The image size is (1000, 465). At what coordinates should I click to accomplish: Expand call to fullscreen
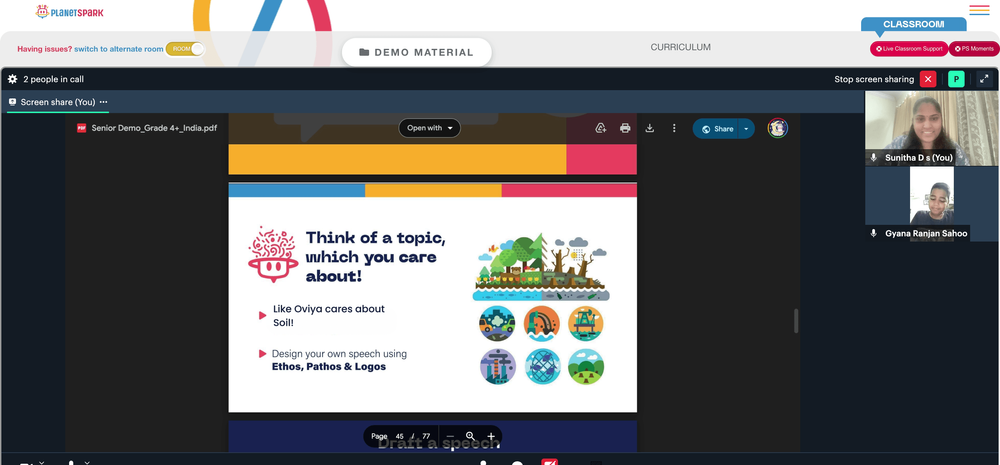click(984, 79)
